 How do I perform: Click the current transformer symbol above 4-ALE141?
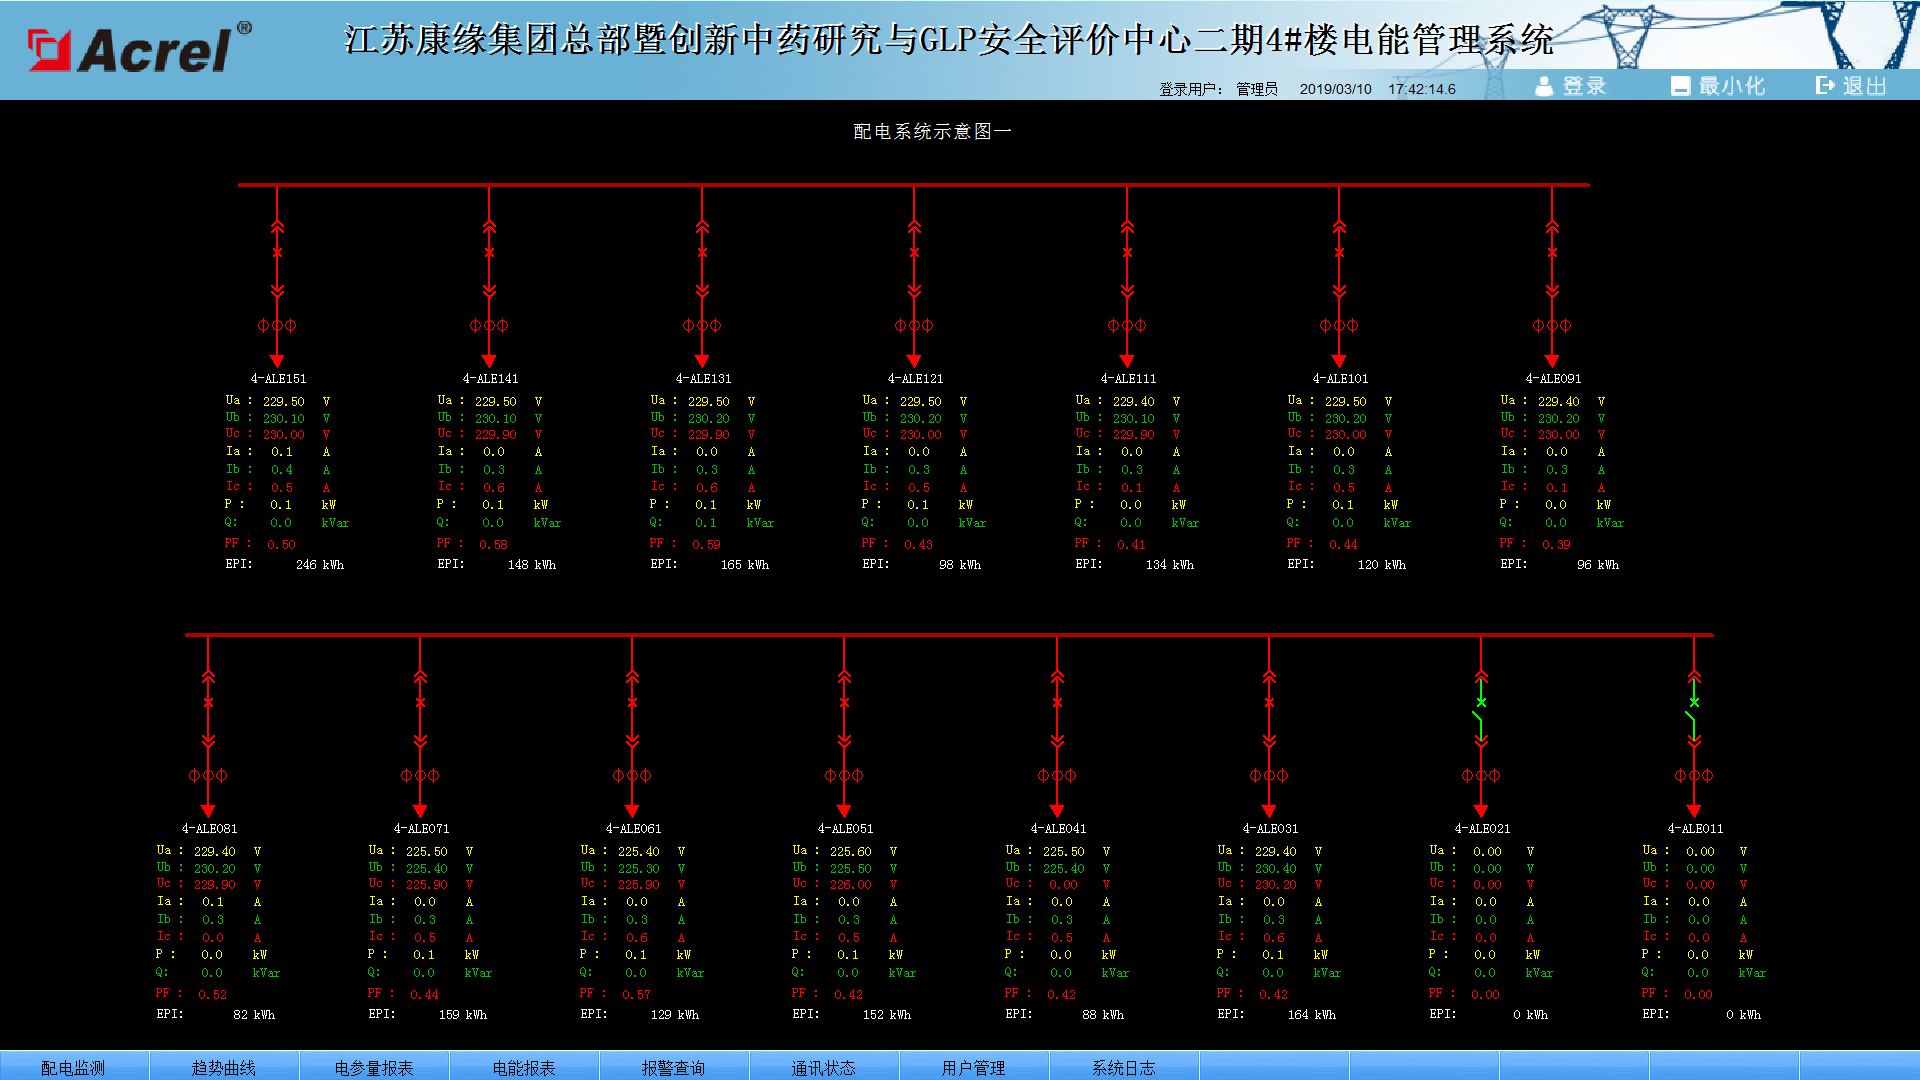[489, 325]
